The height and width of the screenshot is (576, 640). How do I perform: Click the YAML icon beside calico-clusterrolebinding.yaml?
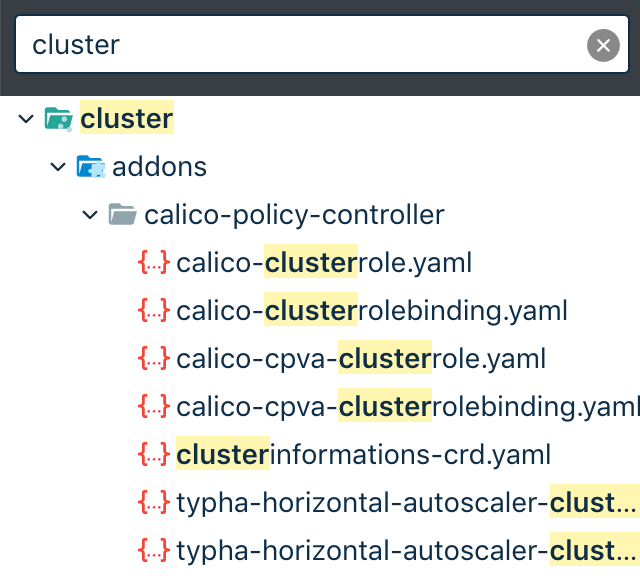(x=154, y=310)
